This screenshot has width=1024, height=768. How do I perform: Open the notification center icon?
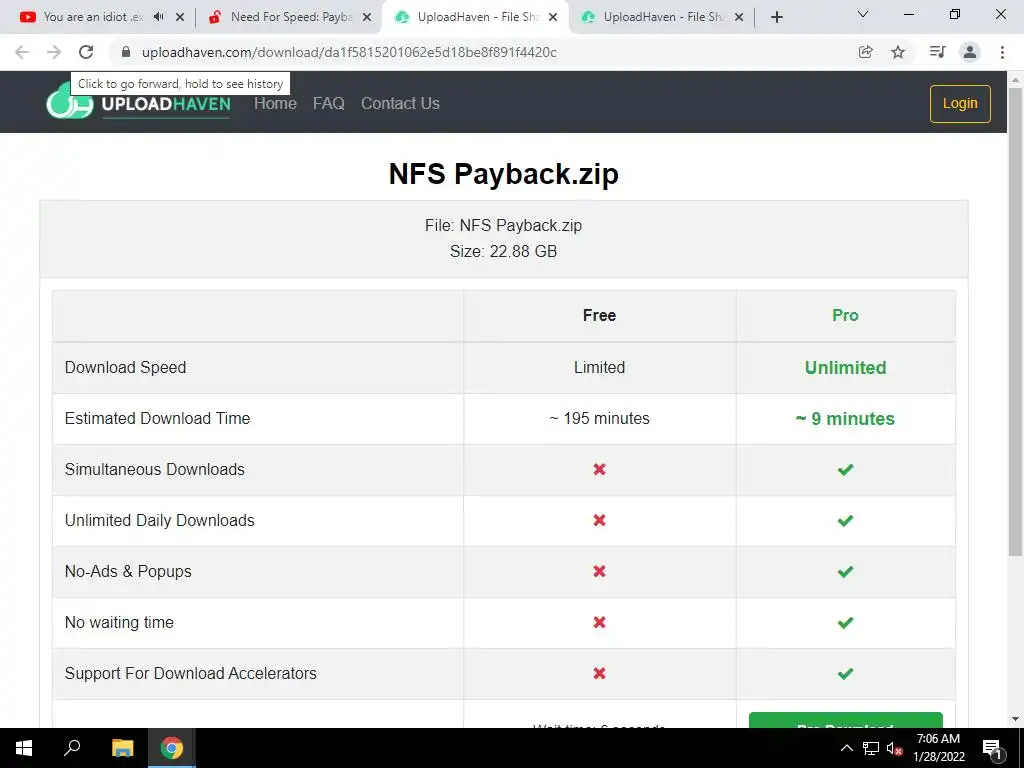(993, 748)
